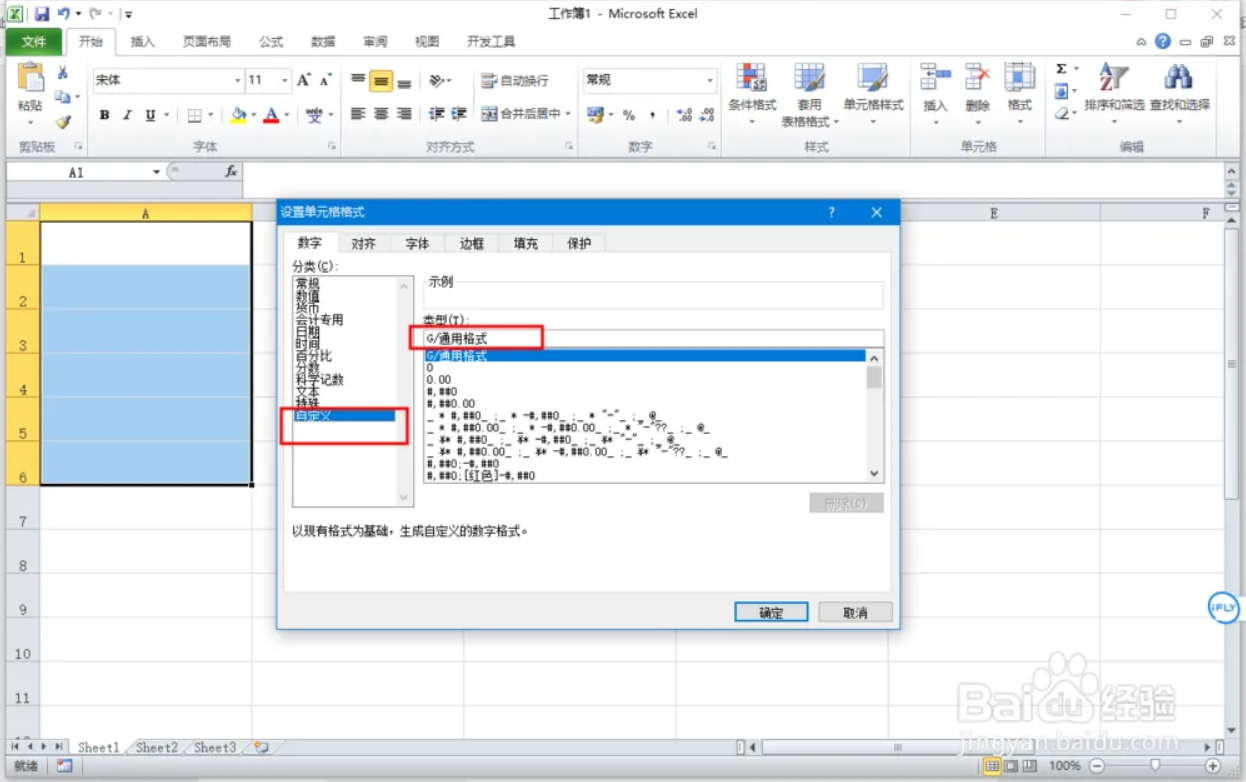Viewport: 1246px width, 782px height.
Task: Toggle Bold formatting
Action: coord(105,115)
